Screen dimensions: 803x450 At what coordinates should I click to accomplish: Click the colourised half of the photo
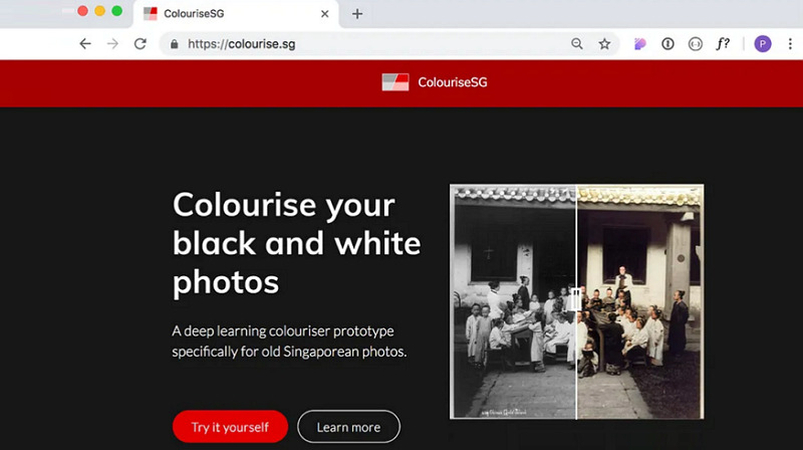click(640, 302)
